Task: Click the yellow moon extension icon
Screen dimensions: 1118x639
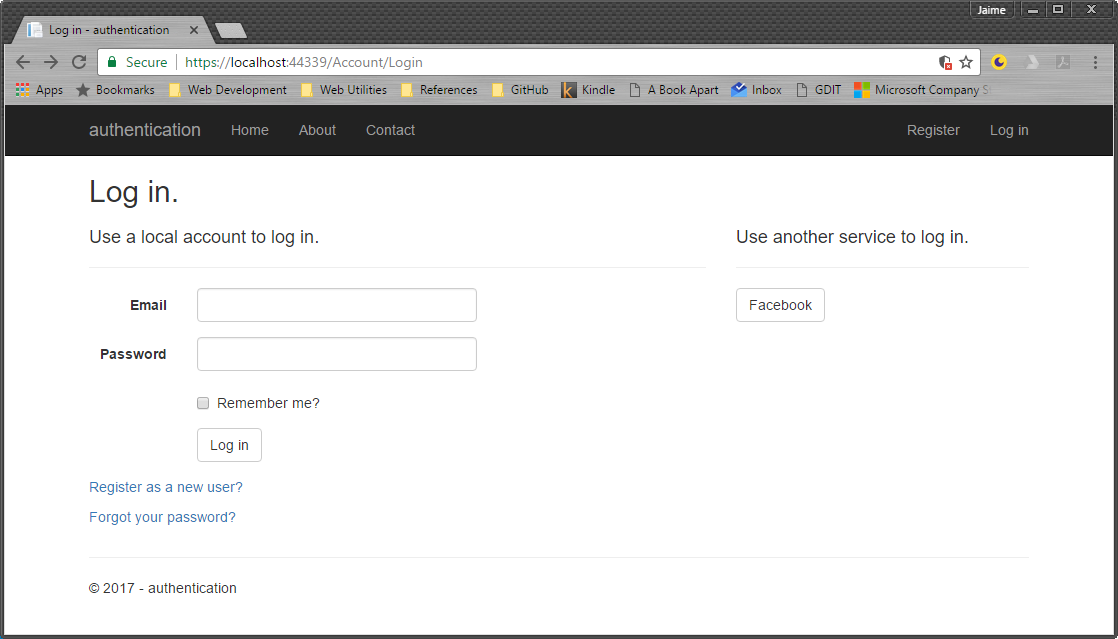Action: pos(999,62)
